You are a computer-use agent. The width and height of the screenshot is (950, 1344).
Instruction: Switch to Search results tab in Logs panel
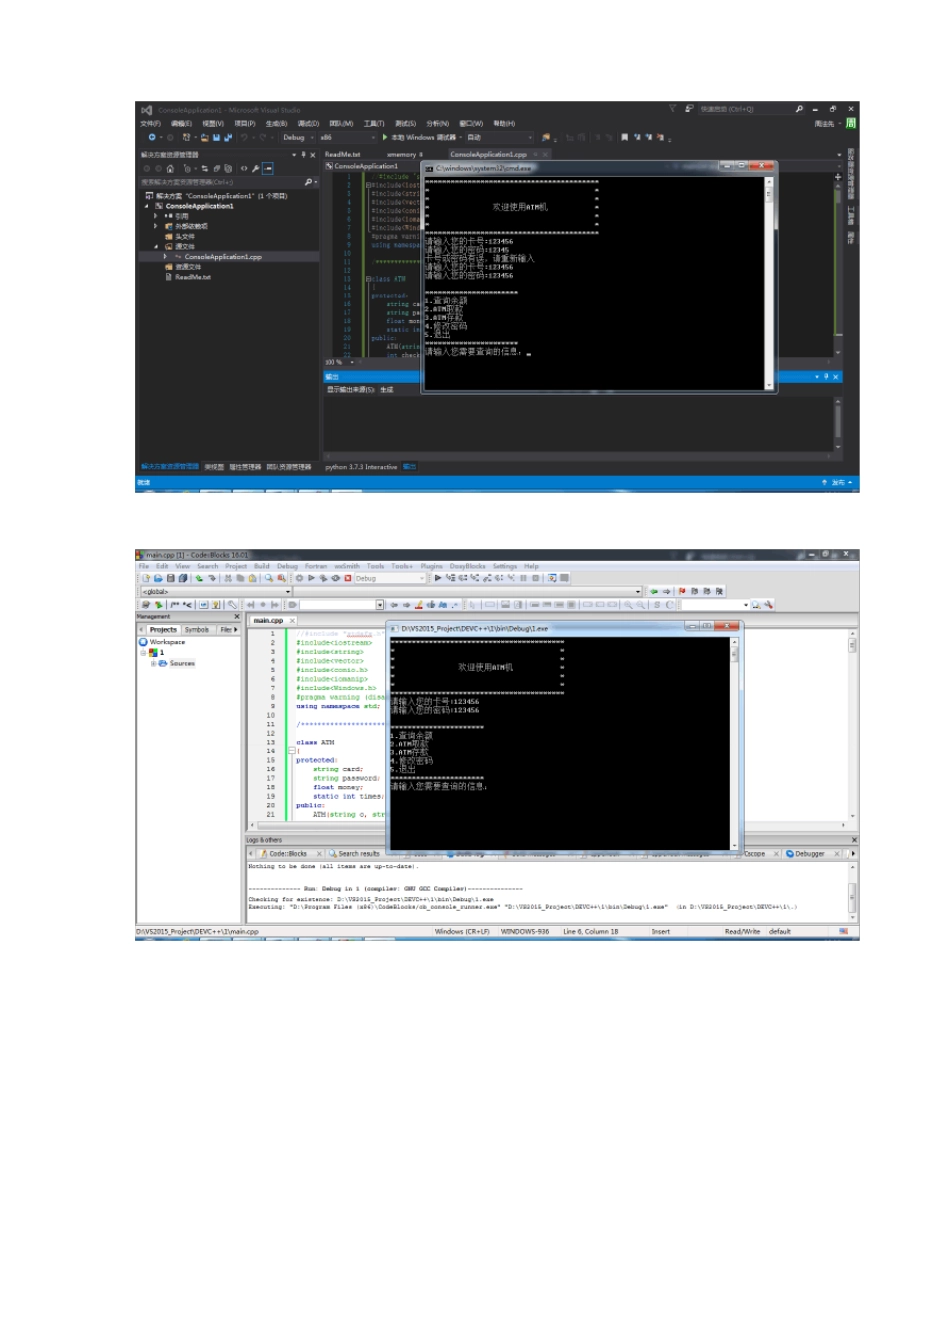pos(358,854)
